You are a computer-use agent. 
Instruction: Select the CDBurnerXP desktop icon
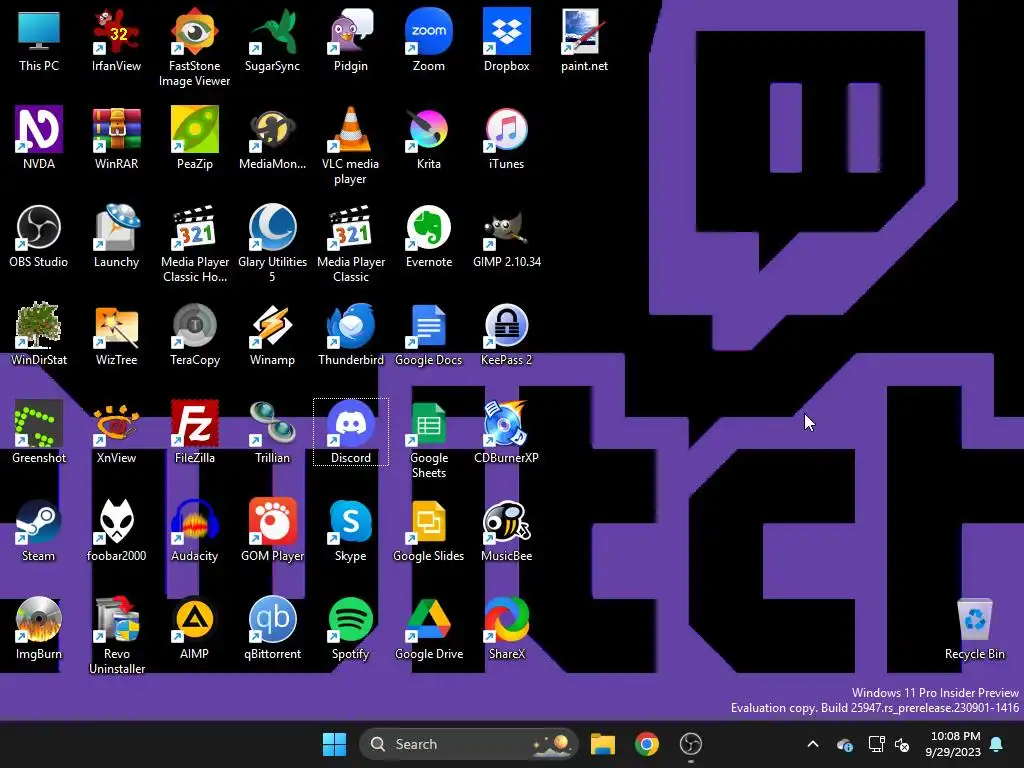pyautogui.click(x=507, y=432)
